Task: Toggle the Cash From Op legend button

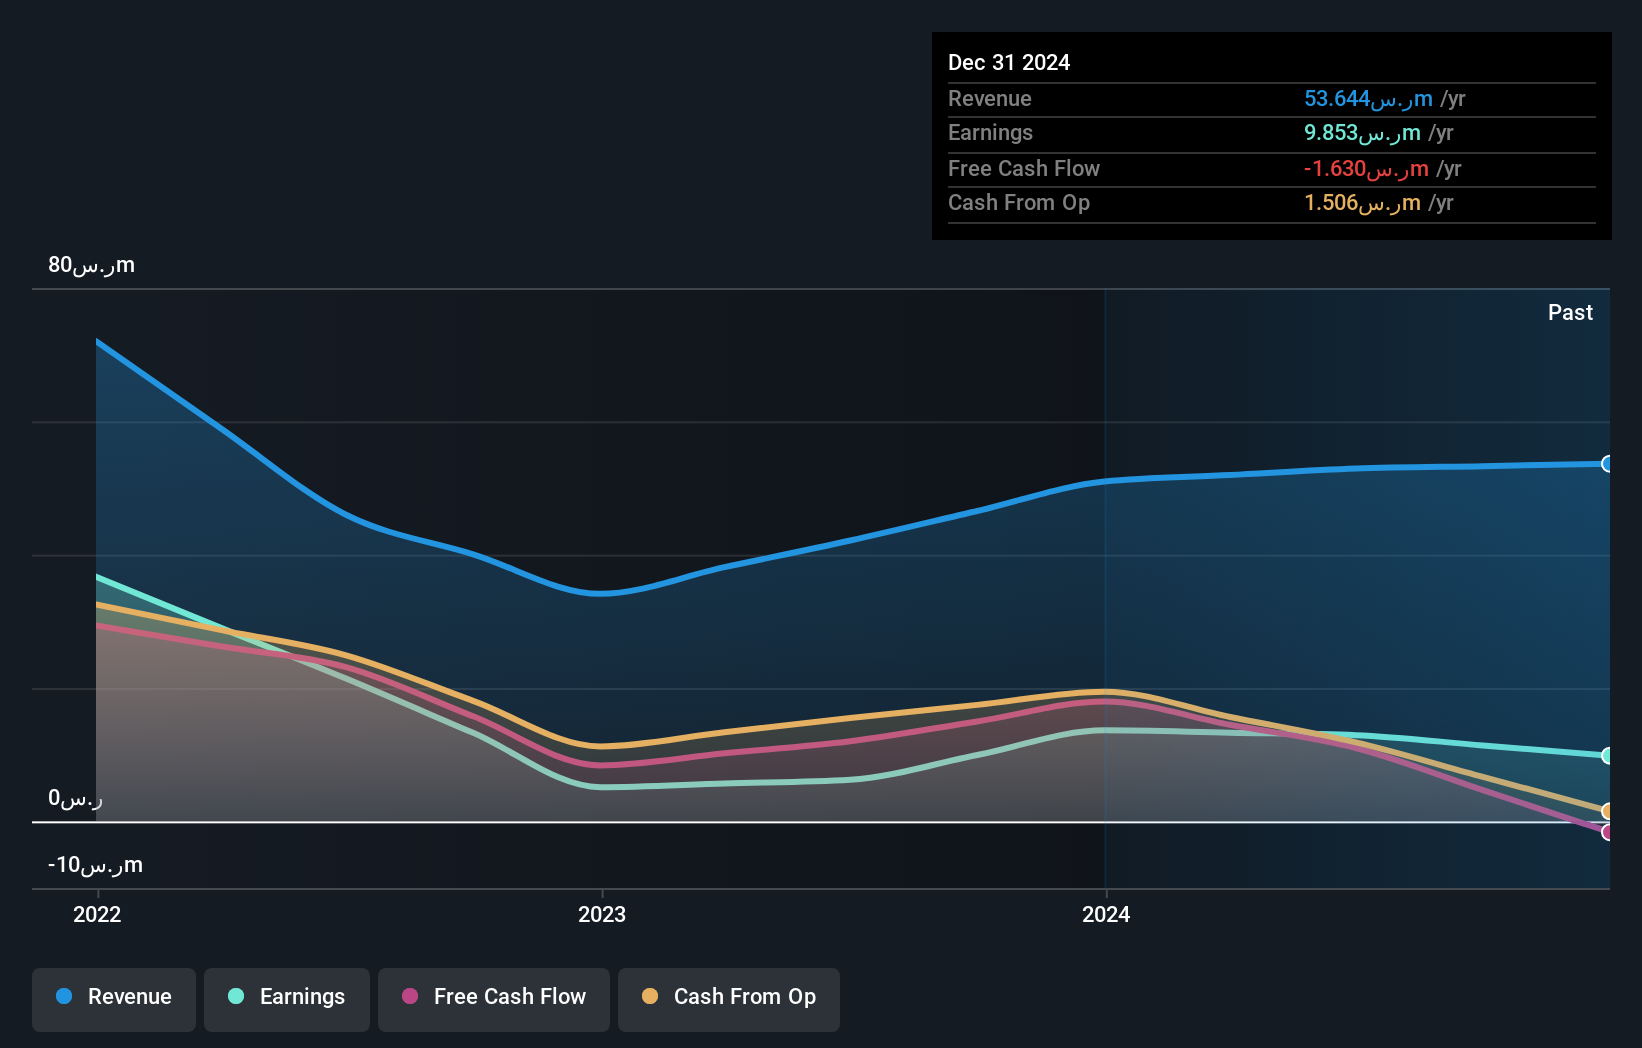Action: 729,999
